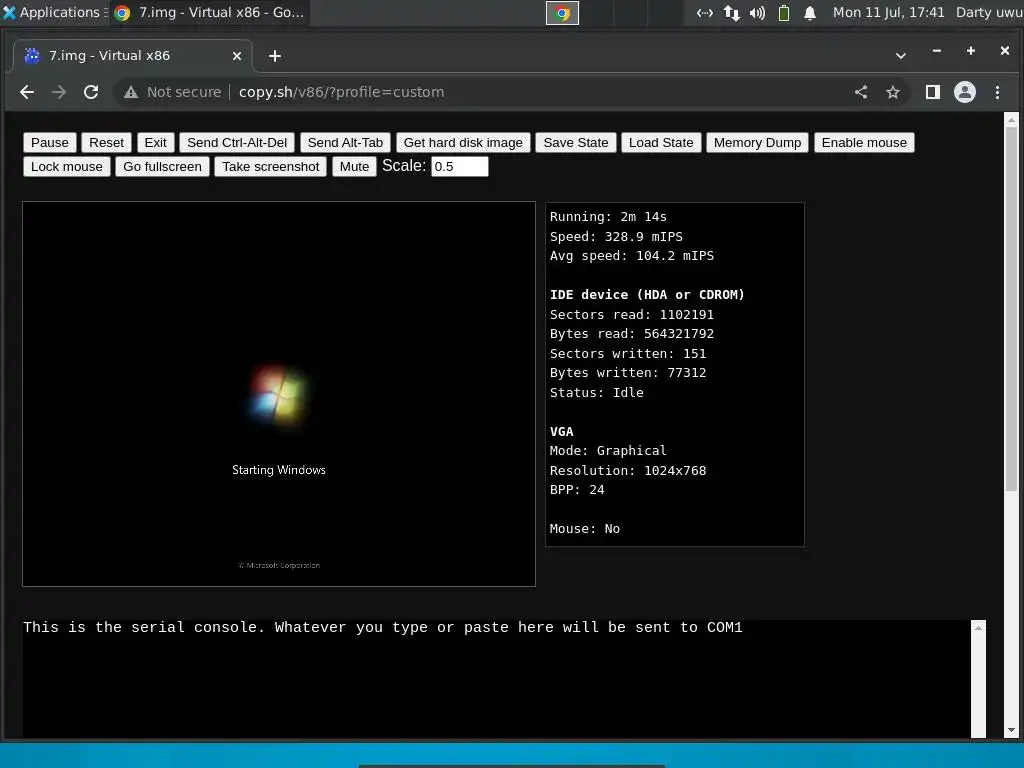Send Ctrl-Alt-Del to the virtual machine
Viewport: 1024px width, 768px height.
tap(237, 142)
